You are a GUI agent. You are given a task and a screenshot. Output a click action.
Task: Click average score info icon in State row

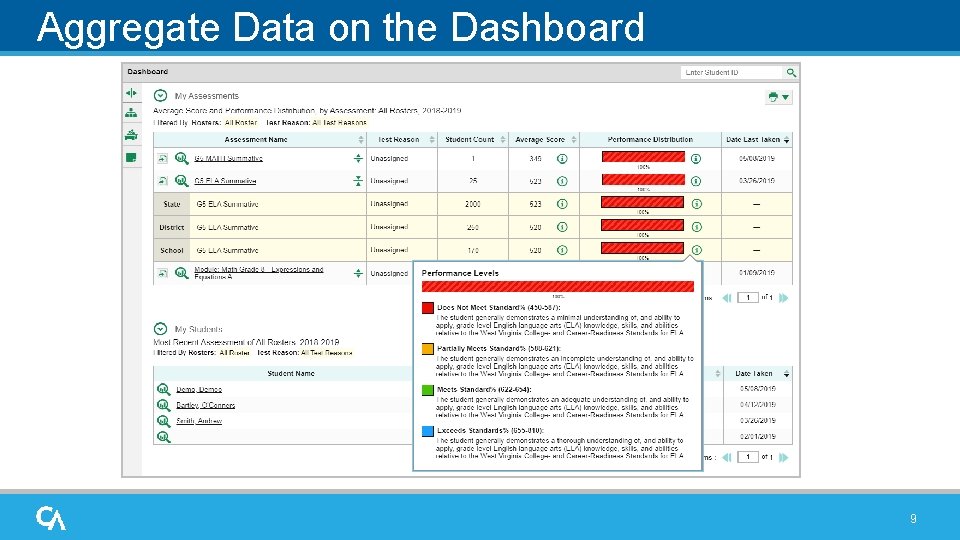click(x=562, y=204)
